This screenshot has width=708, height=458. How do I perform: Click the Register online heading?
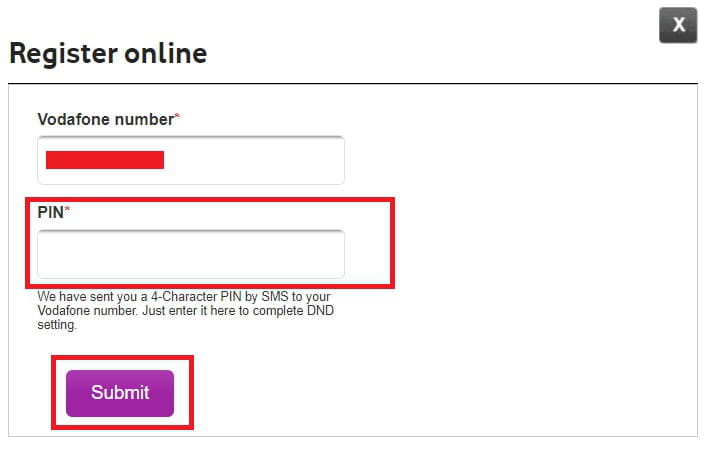[108, 53]
